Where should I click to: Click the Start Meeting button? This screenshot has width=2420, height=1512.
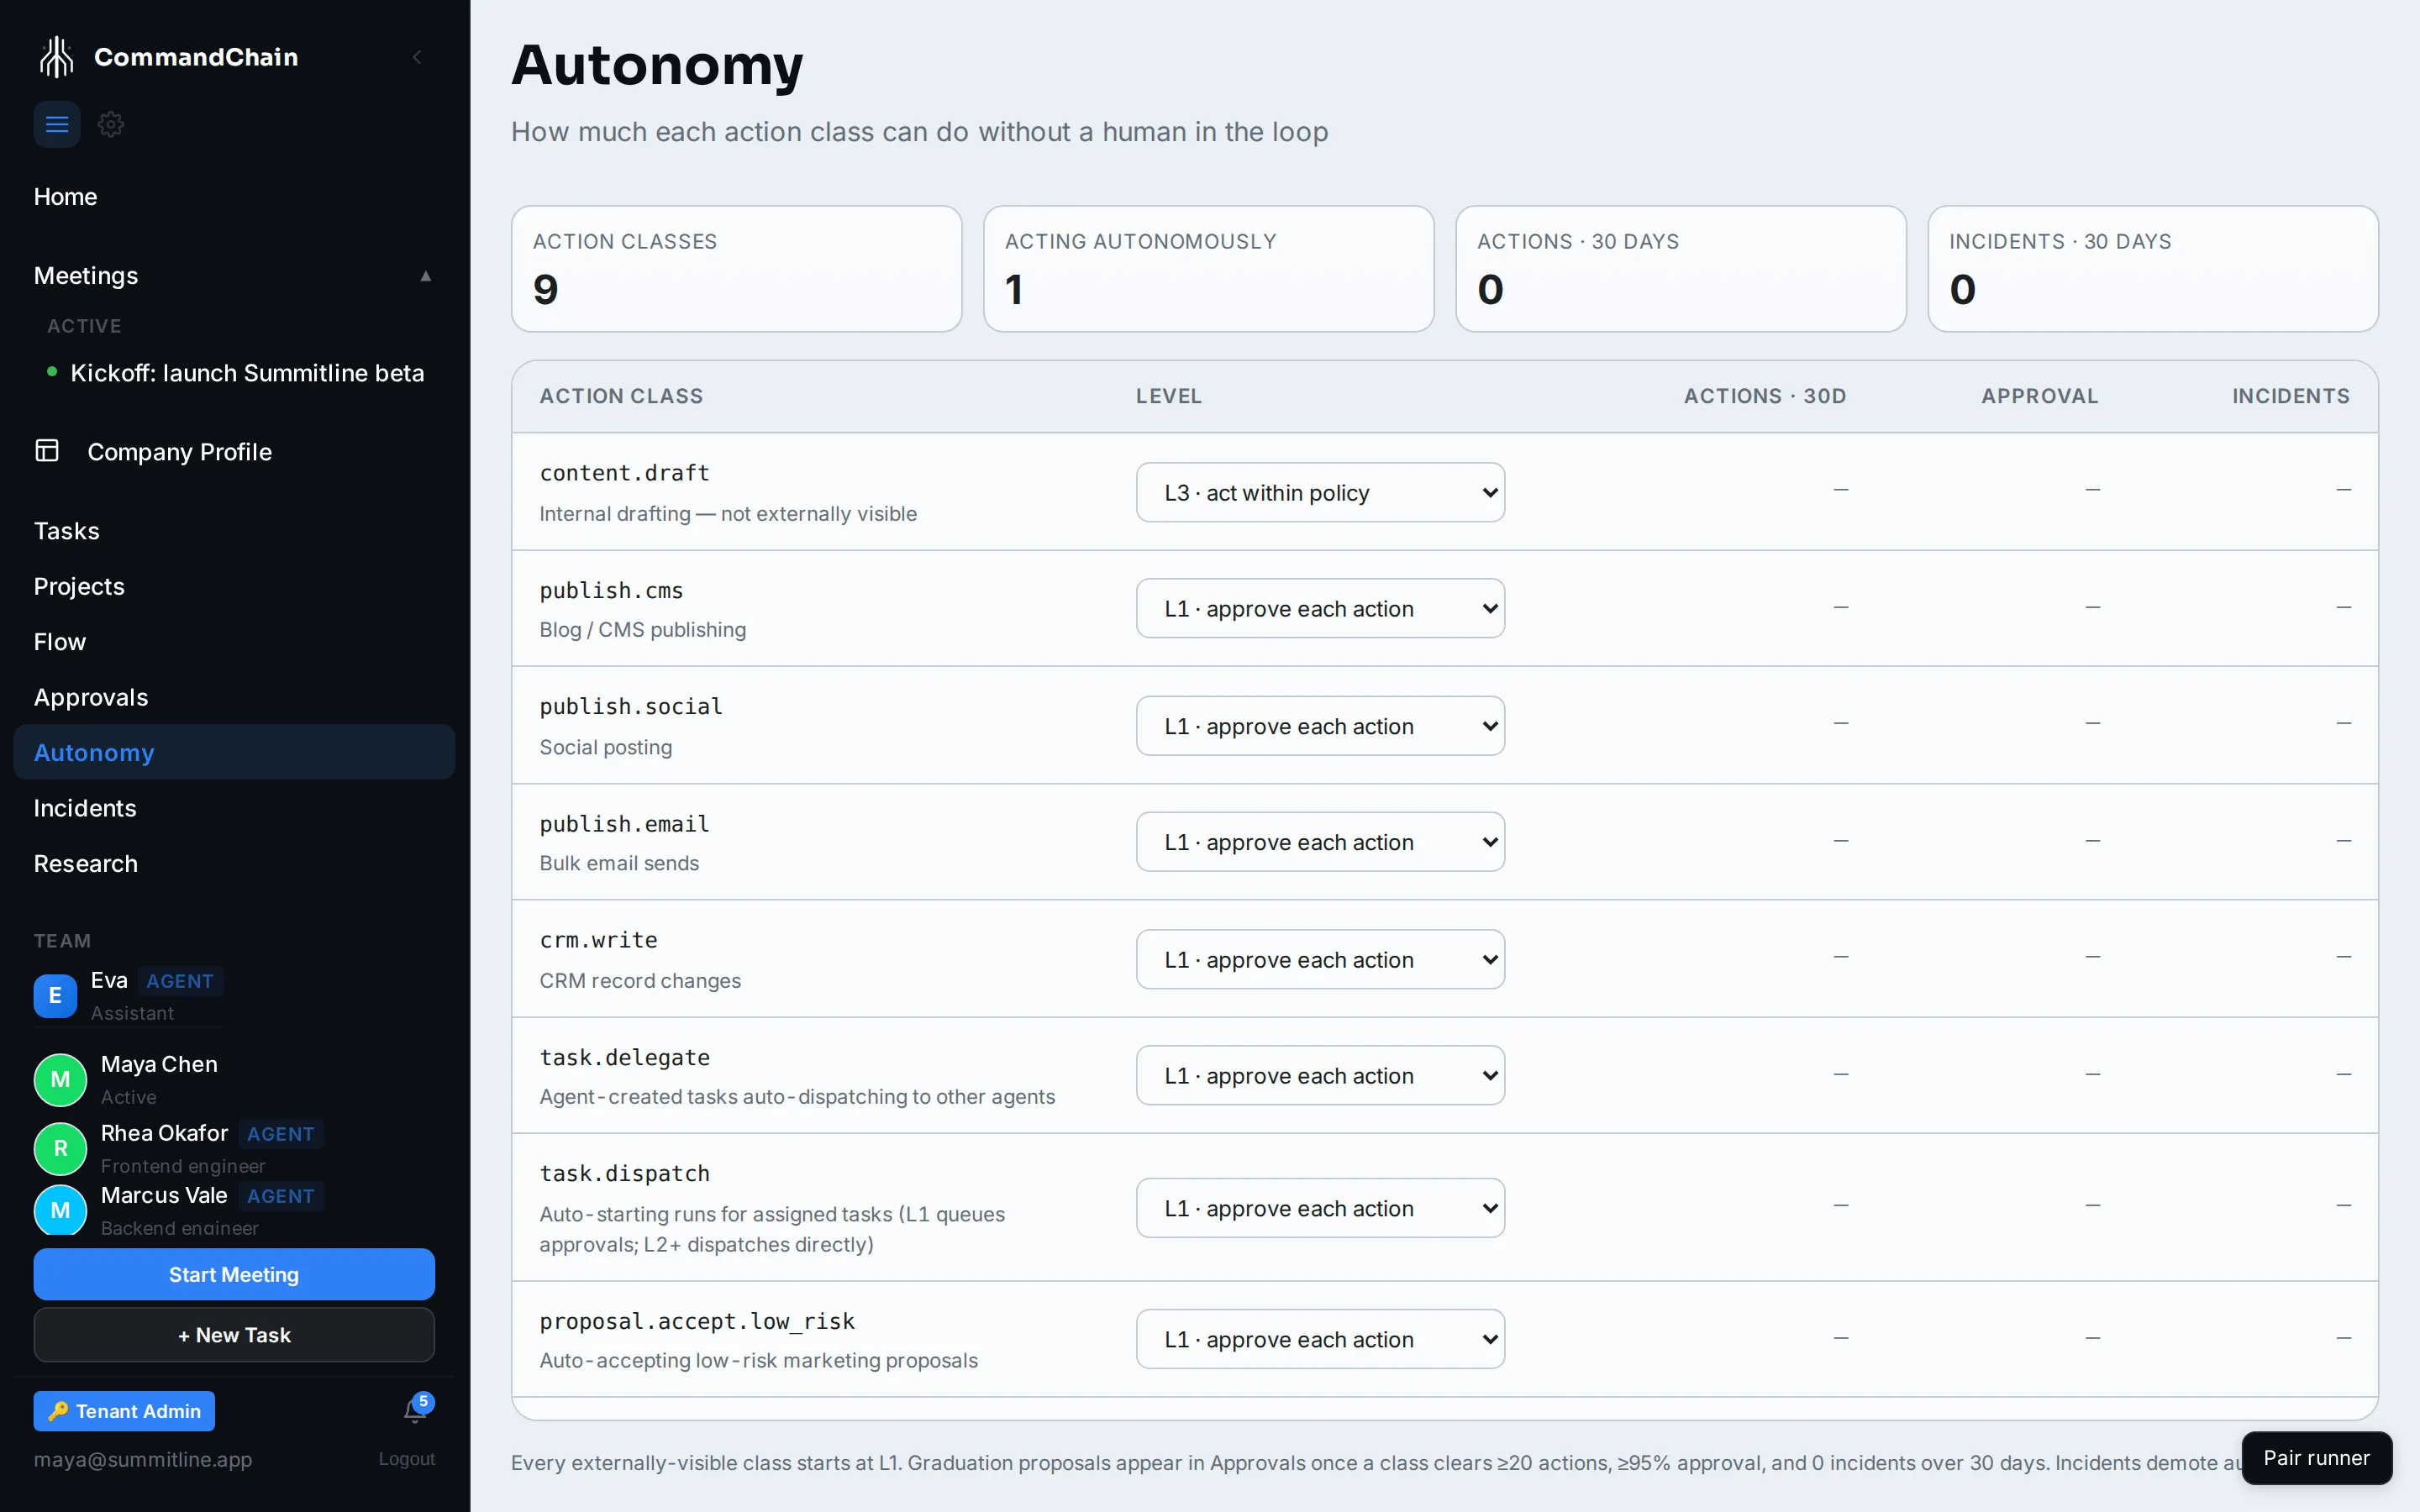click(x=234, y=1274)
